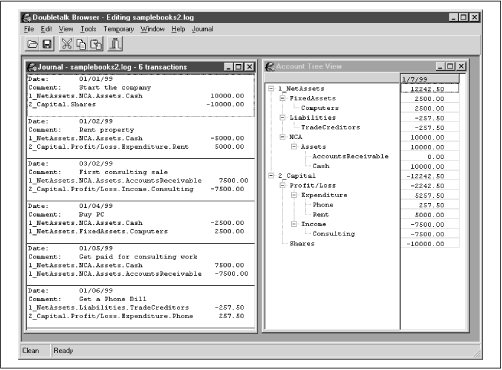Viewport: 502px width, 370px height.
Task: Click the Cut scissors toolbar icon
Action: coord(66,44)
